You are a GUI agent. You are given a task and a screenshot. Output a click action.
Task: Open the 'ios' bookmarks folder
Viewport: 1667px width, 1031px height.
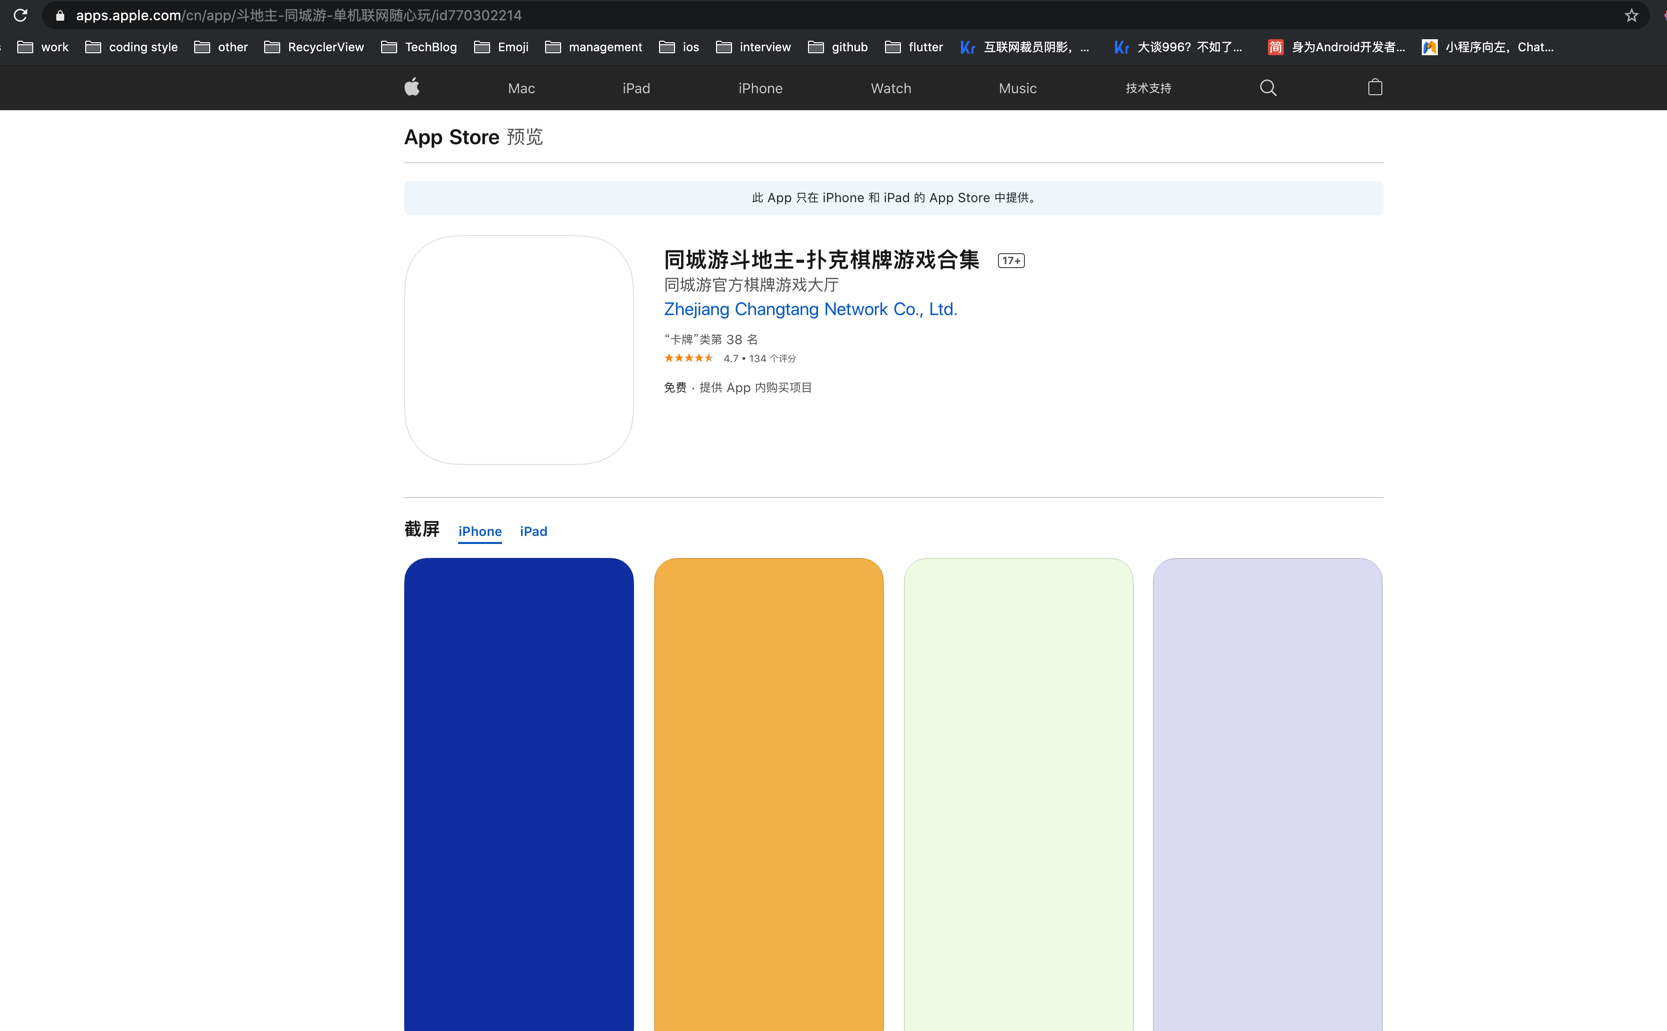tap(679, 47)
